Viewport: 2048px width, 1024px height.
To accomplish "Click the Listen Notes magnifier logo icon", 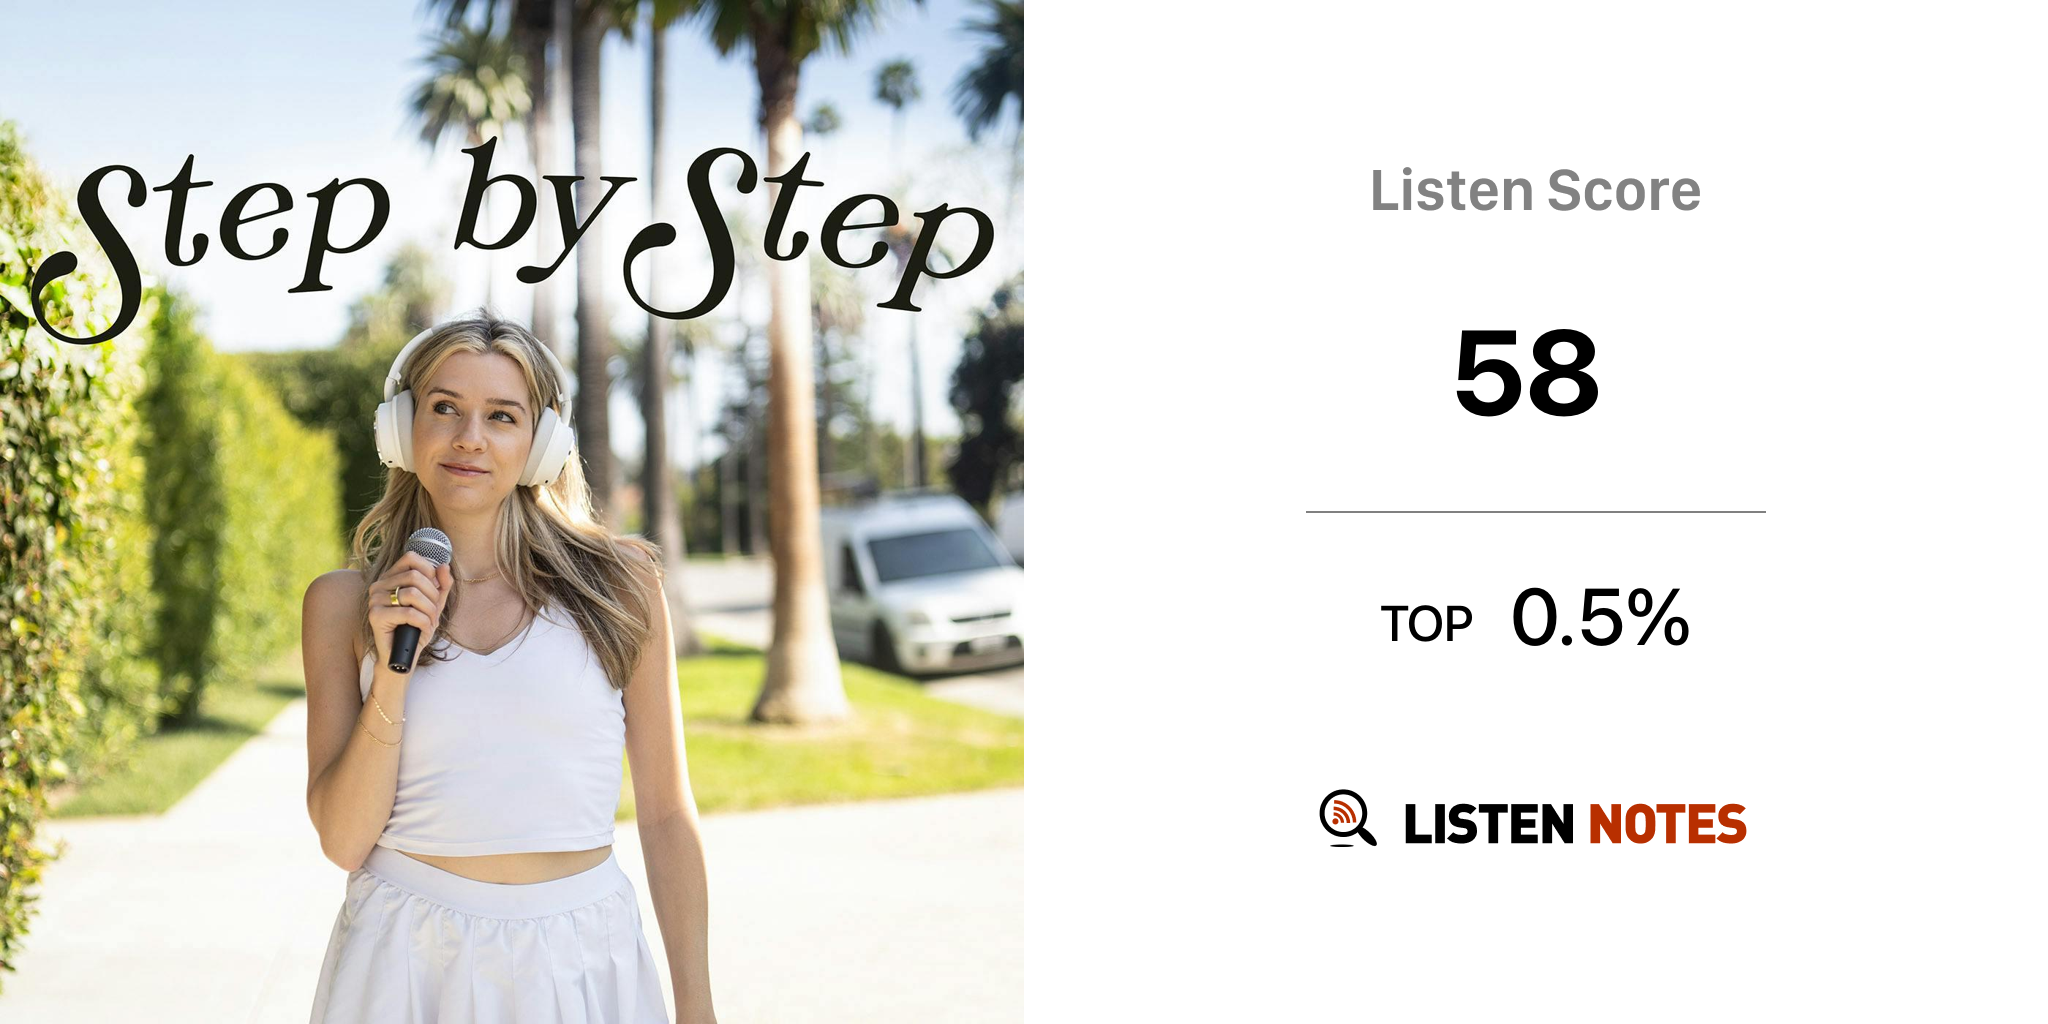I will 1347,818.
